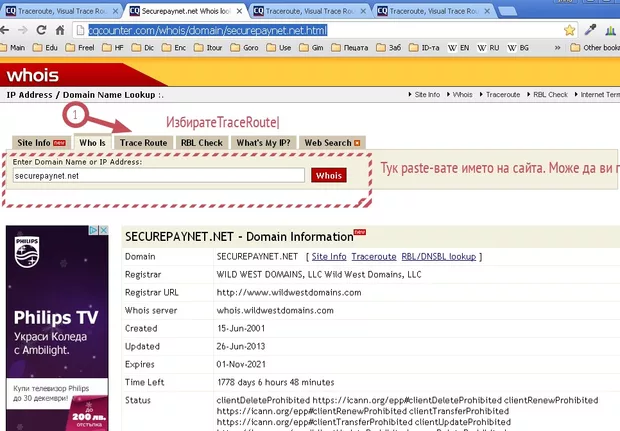620x431 pixels.
Task: Click the browser forward arrow
Action: pos(23,30)
